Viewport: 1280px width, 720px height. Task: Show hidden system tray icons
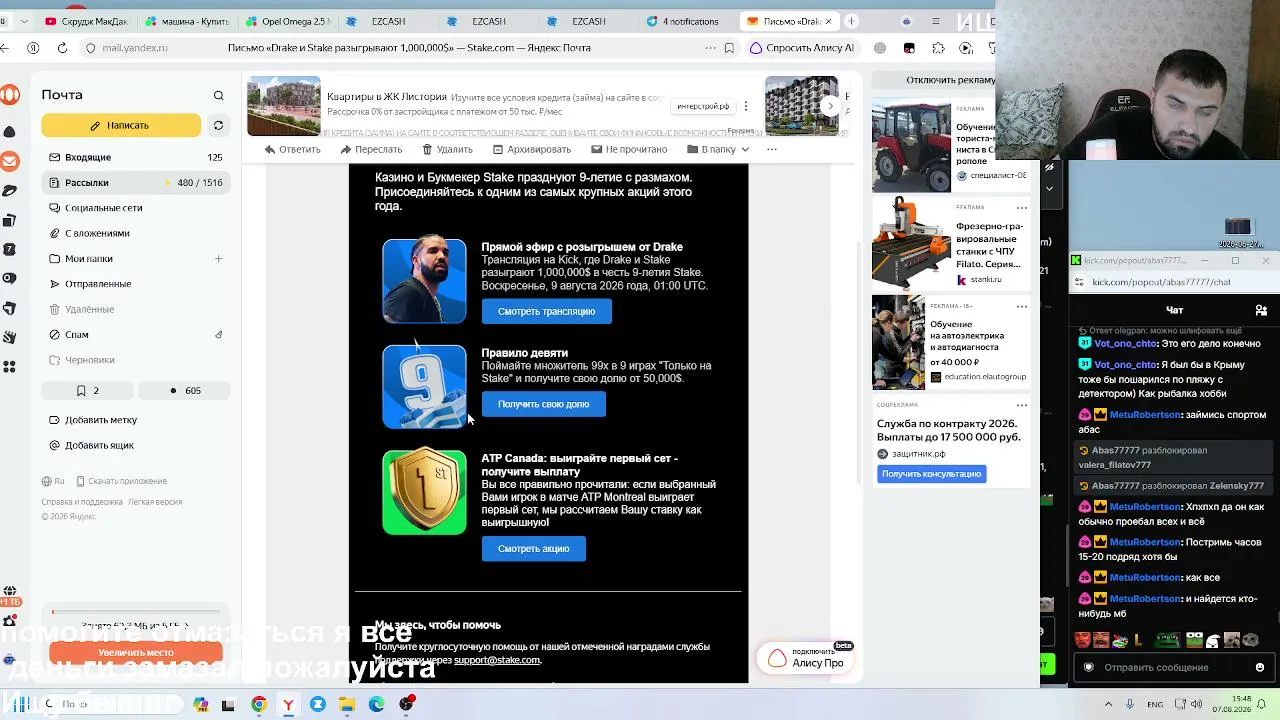click(1111, 704)
